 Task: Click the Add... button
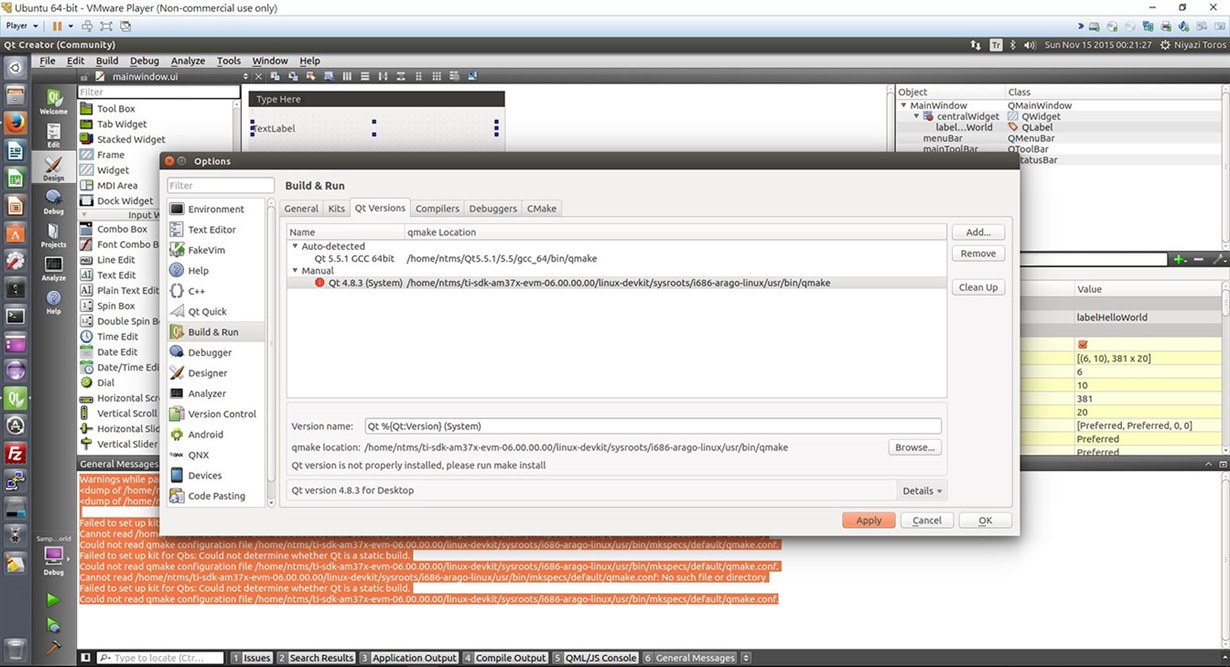[x=978, y=232]
